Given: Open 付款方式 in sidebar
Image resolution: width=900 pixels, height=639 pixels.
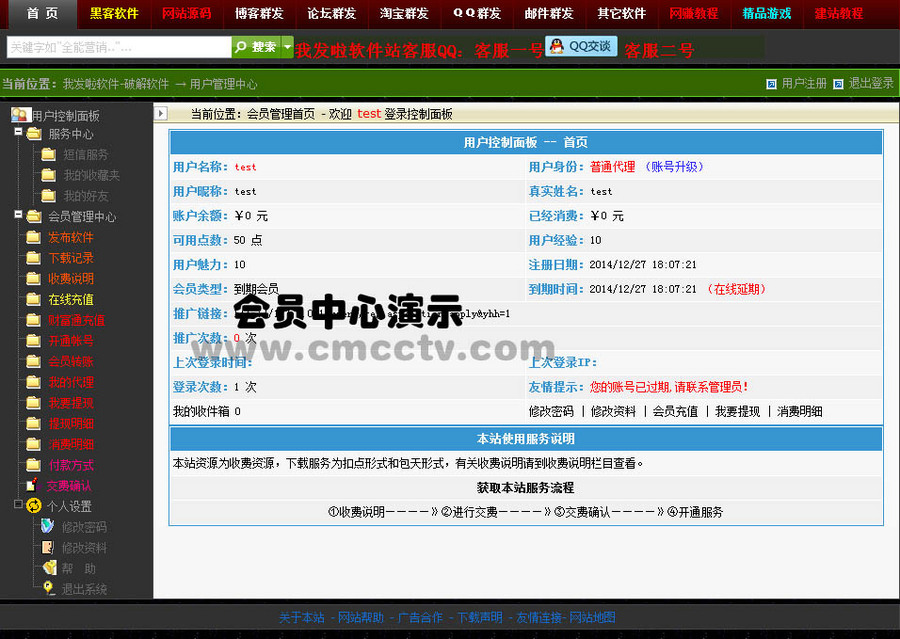Looking at the screenshot, I should point(71,465).
